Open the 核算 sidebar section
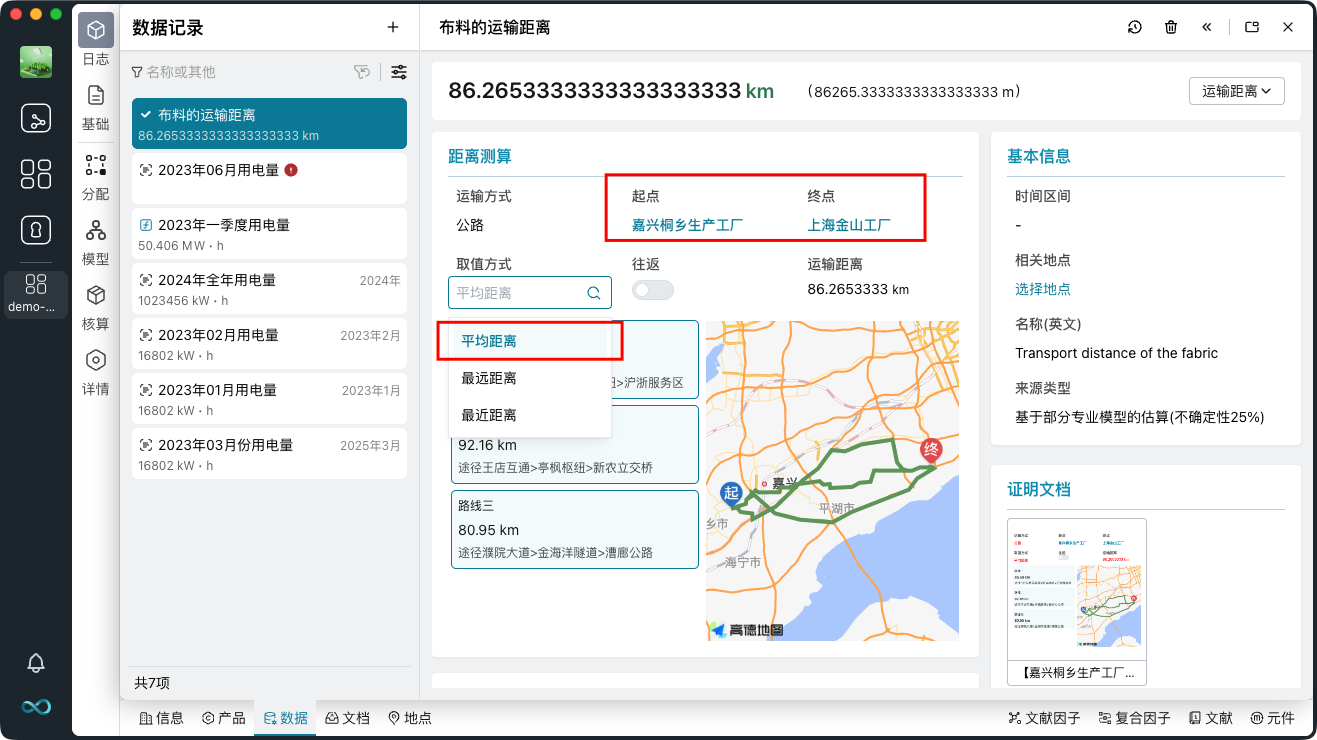Screen dimensions: 1317x740 tap(96, 305)
